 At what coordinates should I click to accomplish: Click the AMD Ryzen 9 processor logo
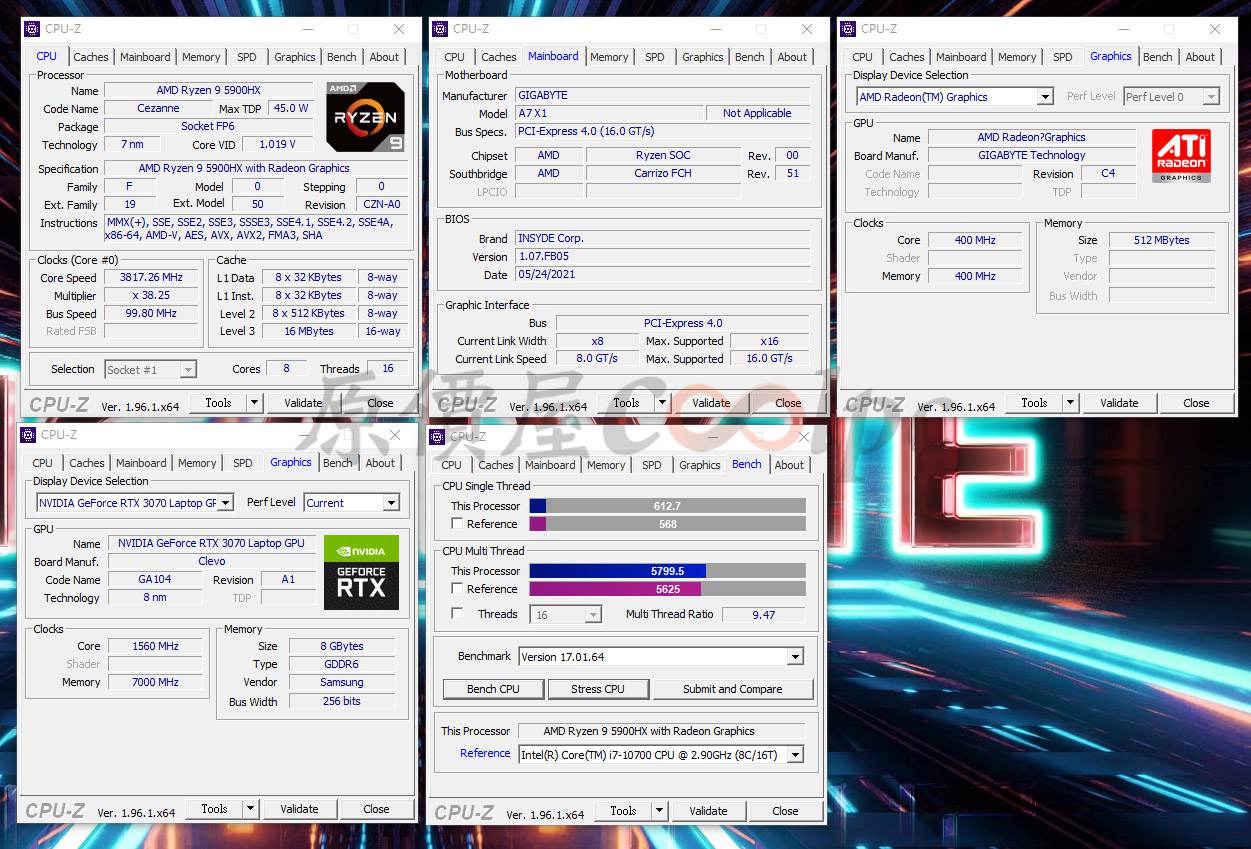[x=366, y=117]
